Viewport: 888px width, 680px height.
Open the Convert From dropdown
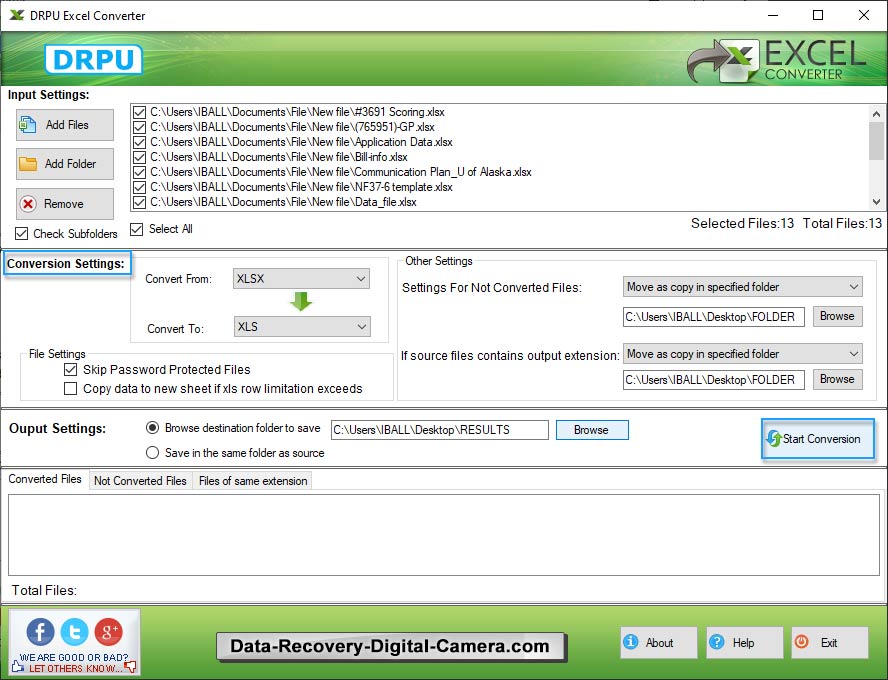[x=301, y=279]
